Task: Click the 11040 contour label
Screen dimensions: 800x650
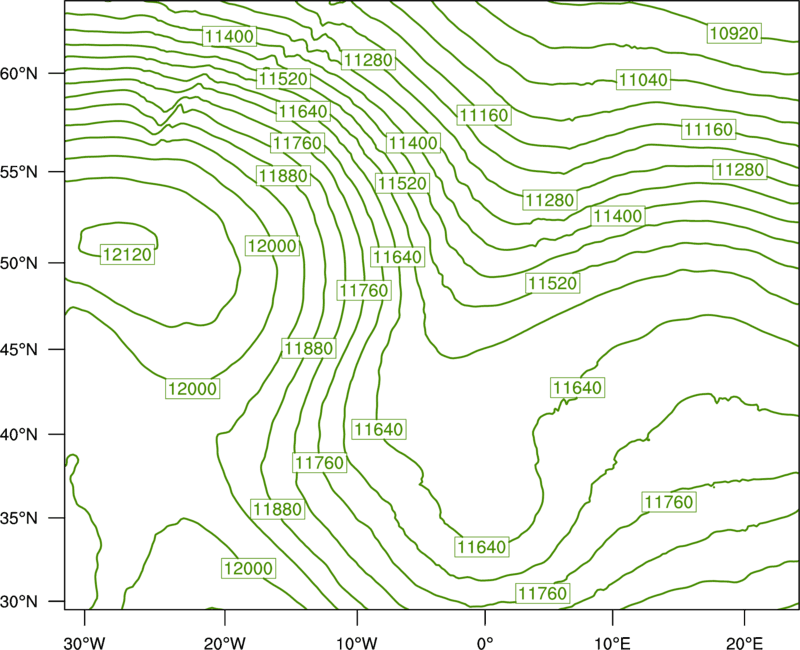Action: click(x=643, y=80)
